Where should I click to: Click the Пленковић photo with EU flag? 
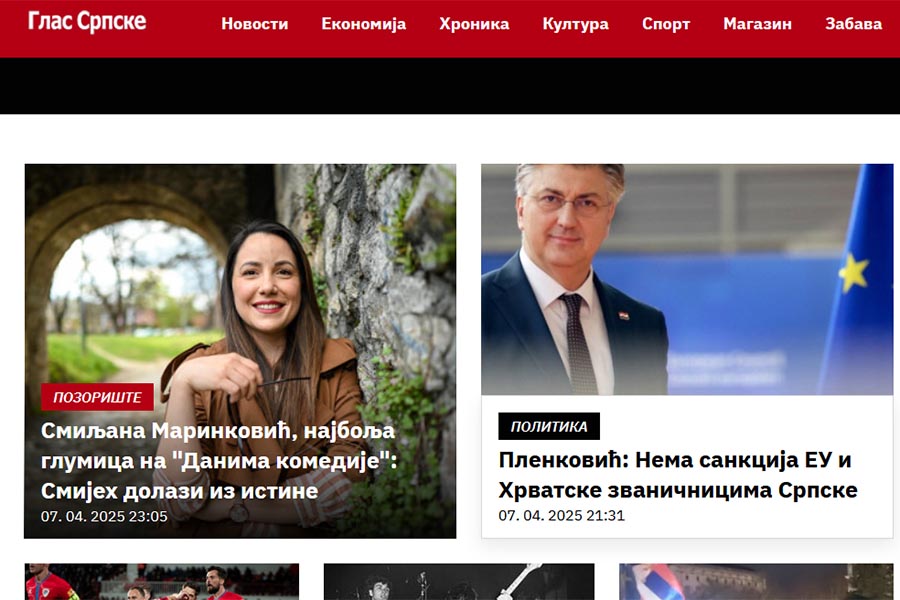pos(687,279)
